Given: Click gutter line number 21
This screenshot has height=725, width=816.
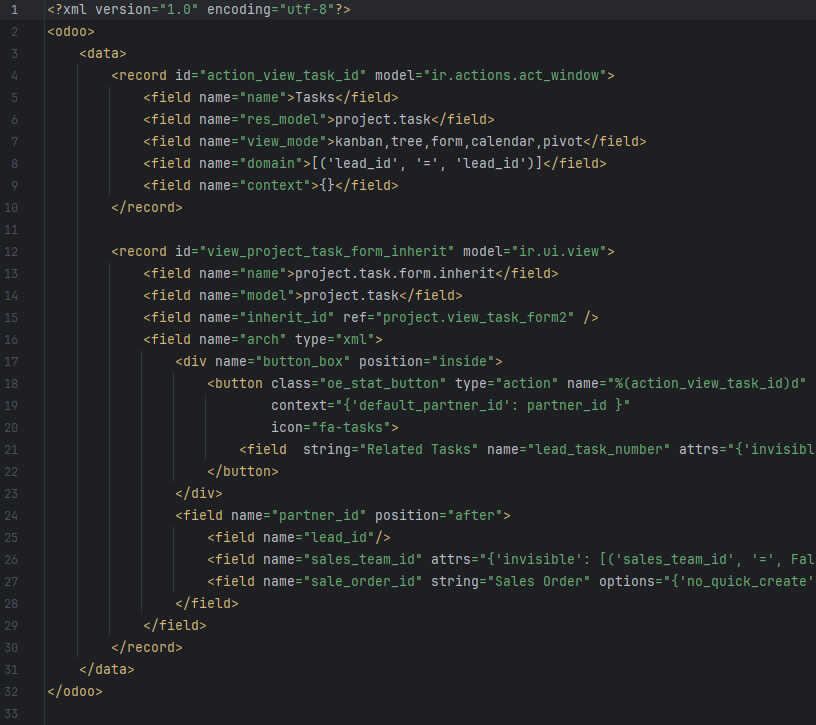Looking at the screenshot, I should (x=11, y=450).
